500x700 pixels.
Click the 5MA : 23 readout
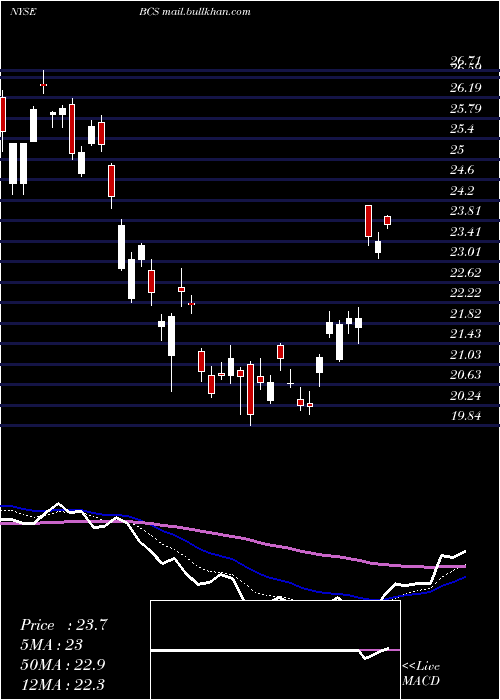coord(52,645)
